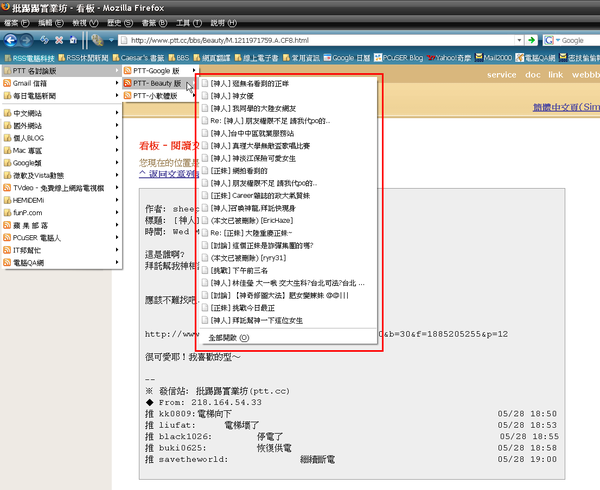Open the 書籤 (B) menu
The width and height of the screenshot is (600, 490).
[x=154, y=23]
